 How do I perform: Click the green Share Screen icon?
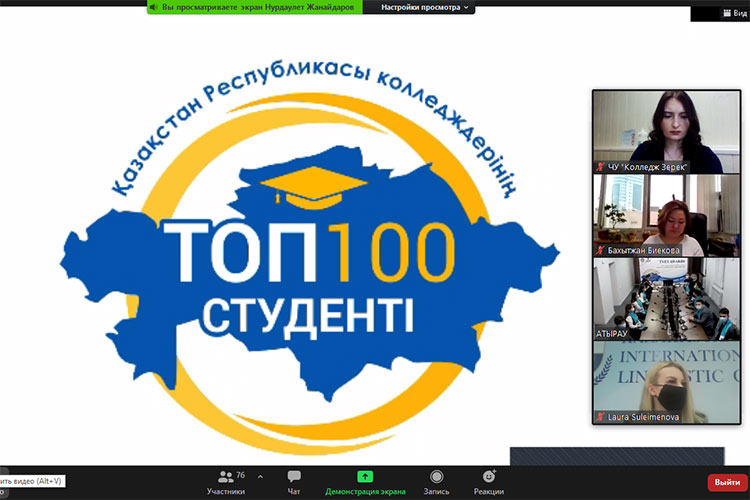[x=366, y=477]
